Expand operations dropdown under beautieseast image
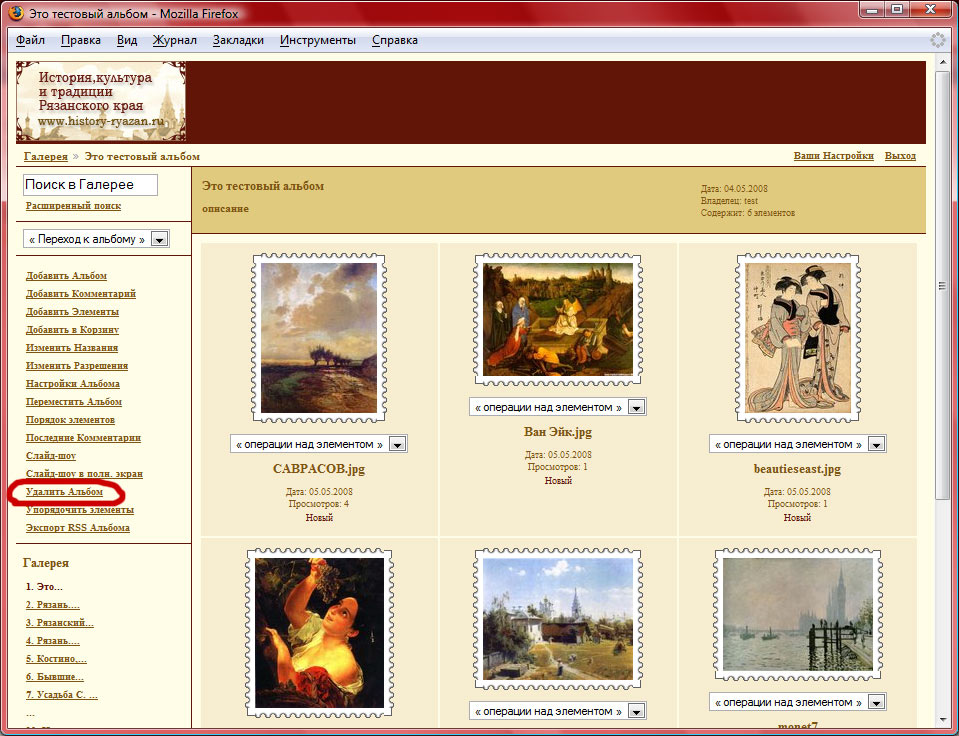The width and height of the screenshot is (959, 736). (798, 444)
